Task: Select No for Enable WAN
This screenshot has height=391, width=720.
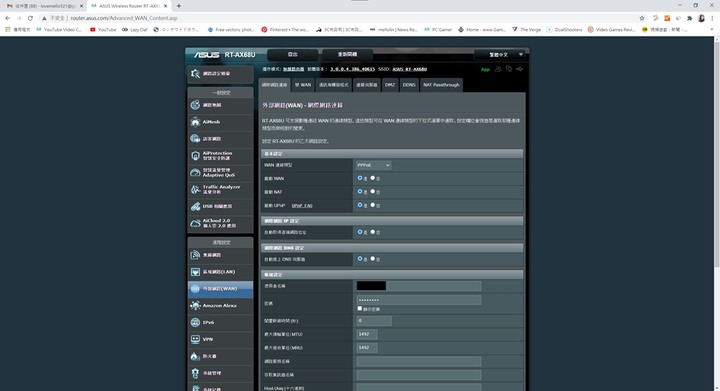Action: [373, 178]
